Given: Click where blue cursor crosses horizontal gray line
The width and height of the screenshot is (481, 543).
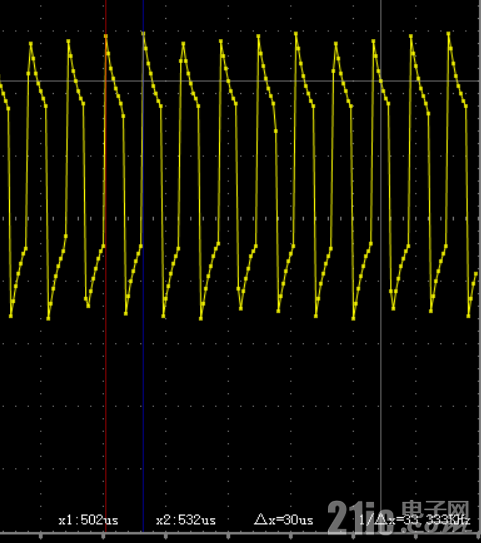Looking at the screenshot, I should tap(143, 81).
